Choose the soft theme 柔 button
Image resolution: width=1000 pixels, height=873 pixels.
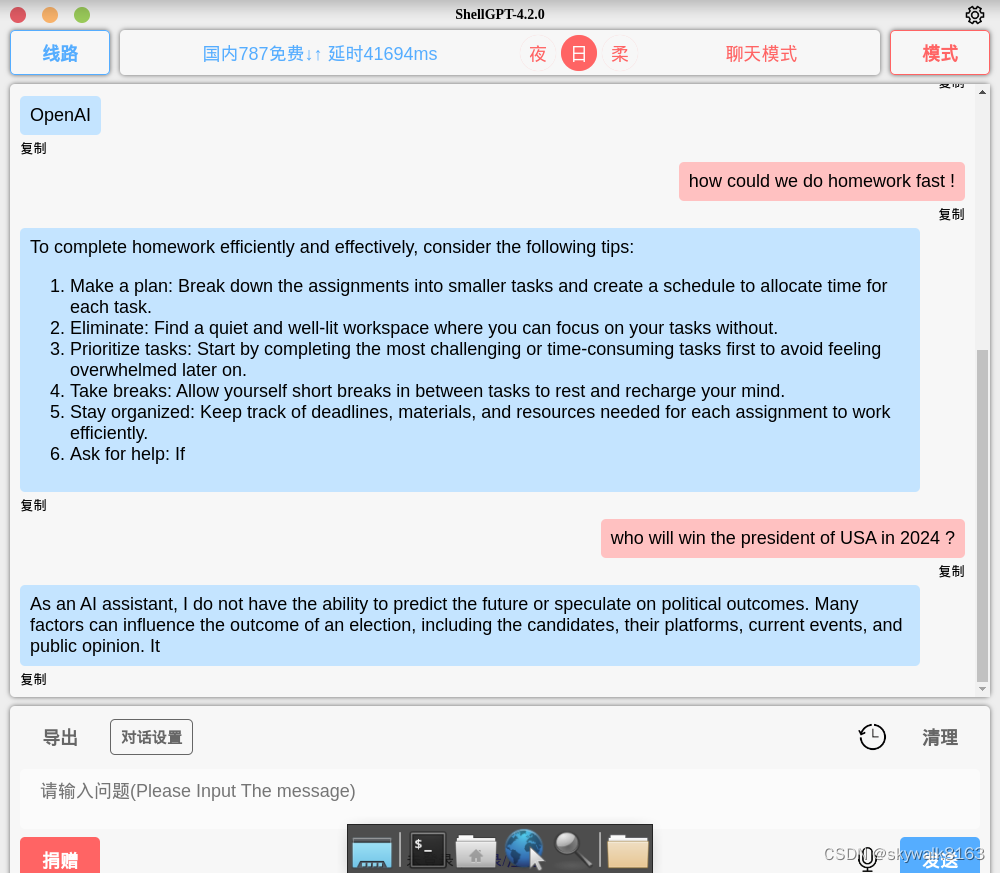(x=619, y=54)
